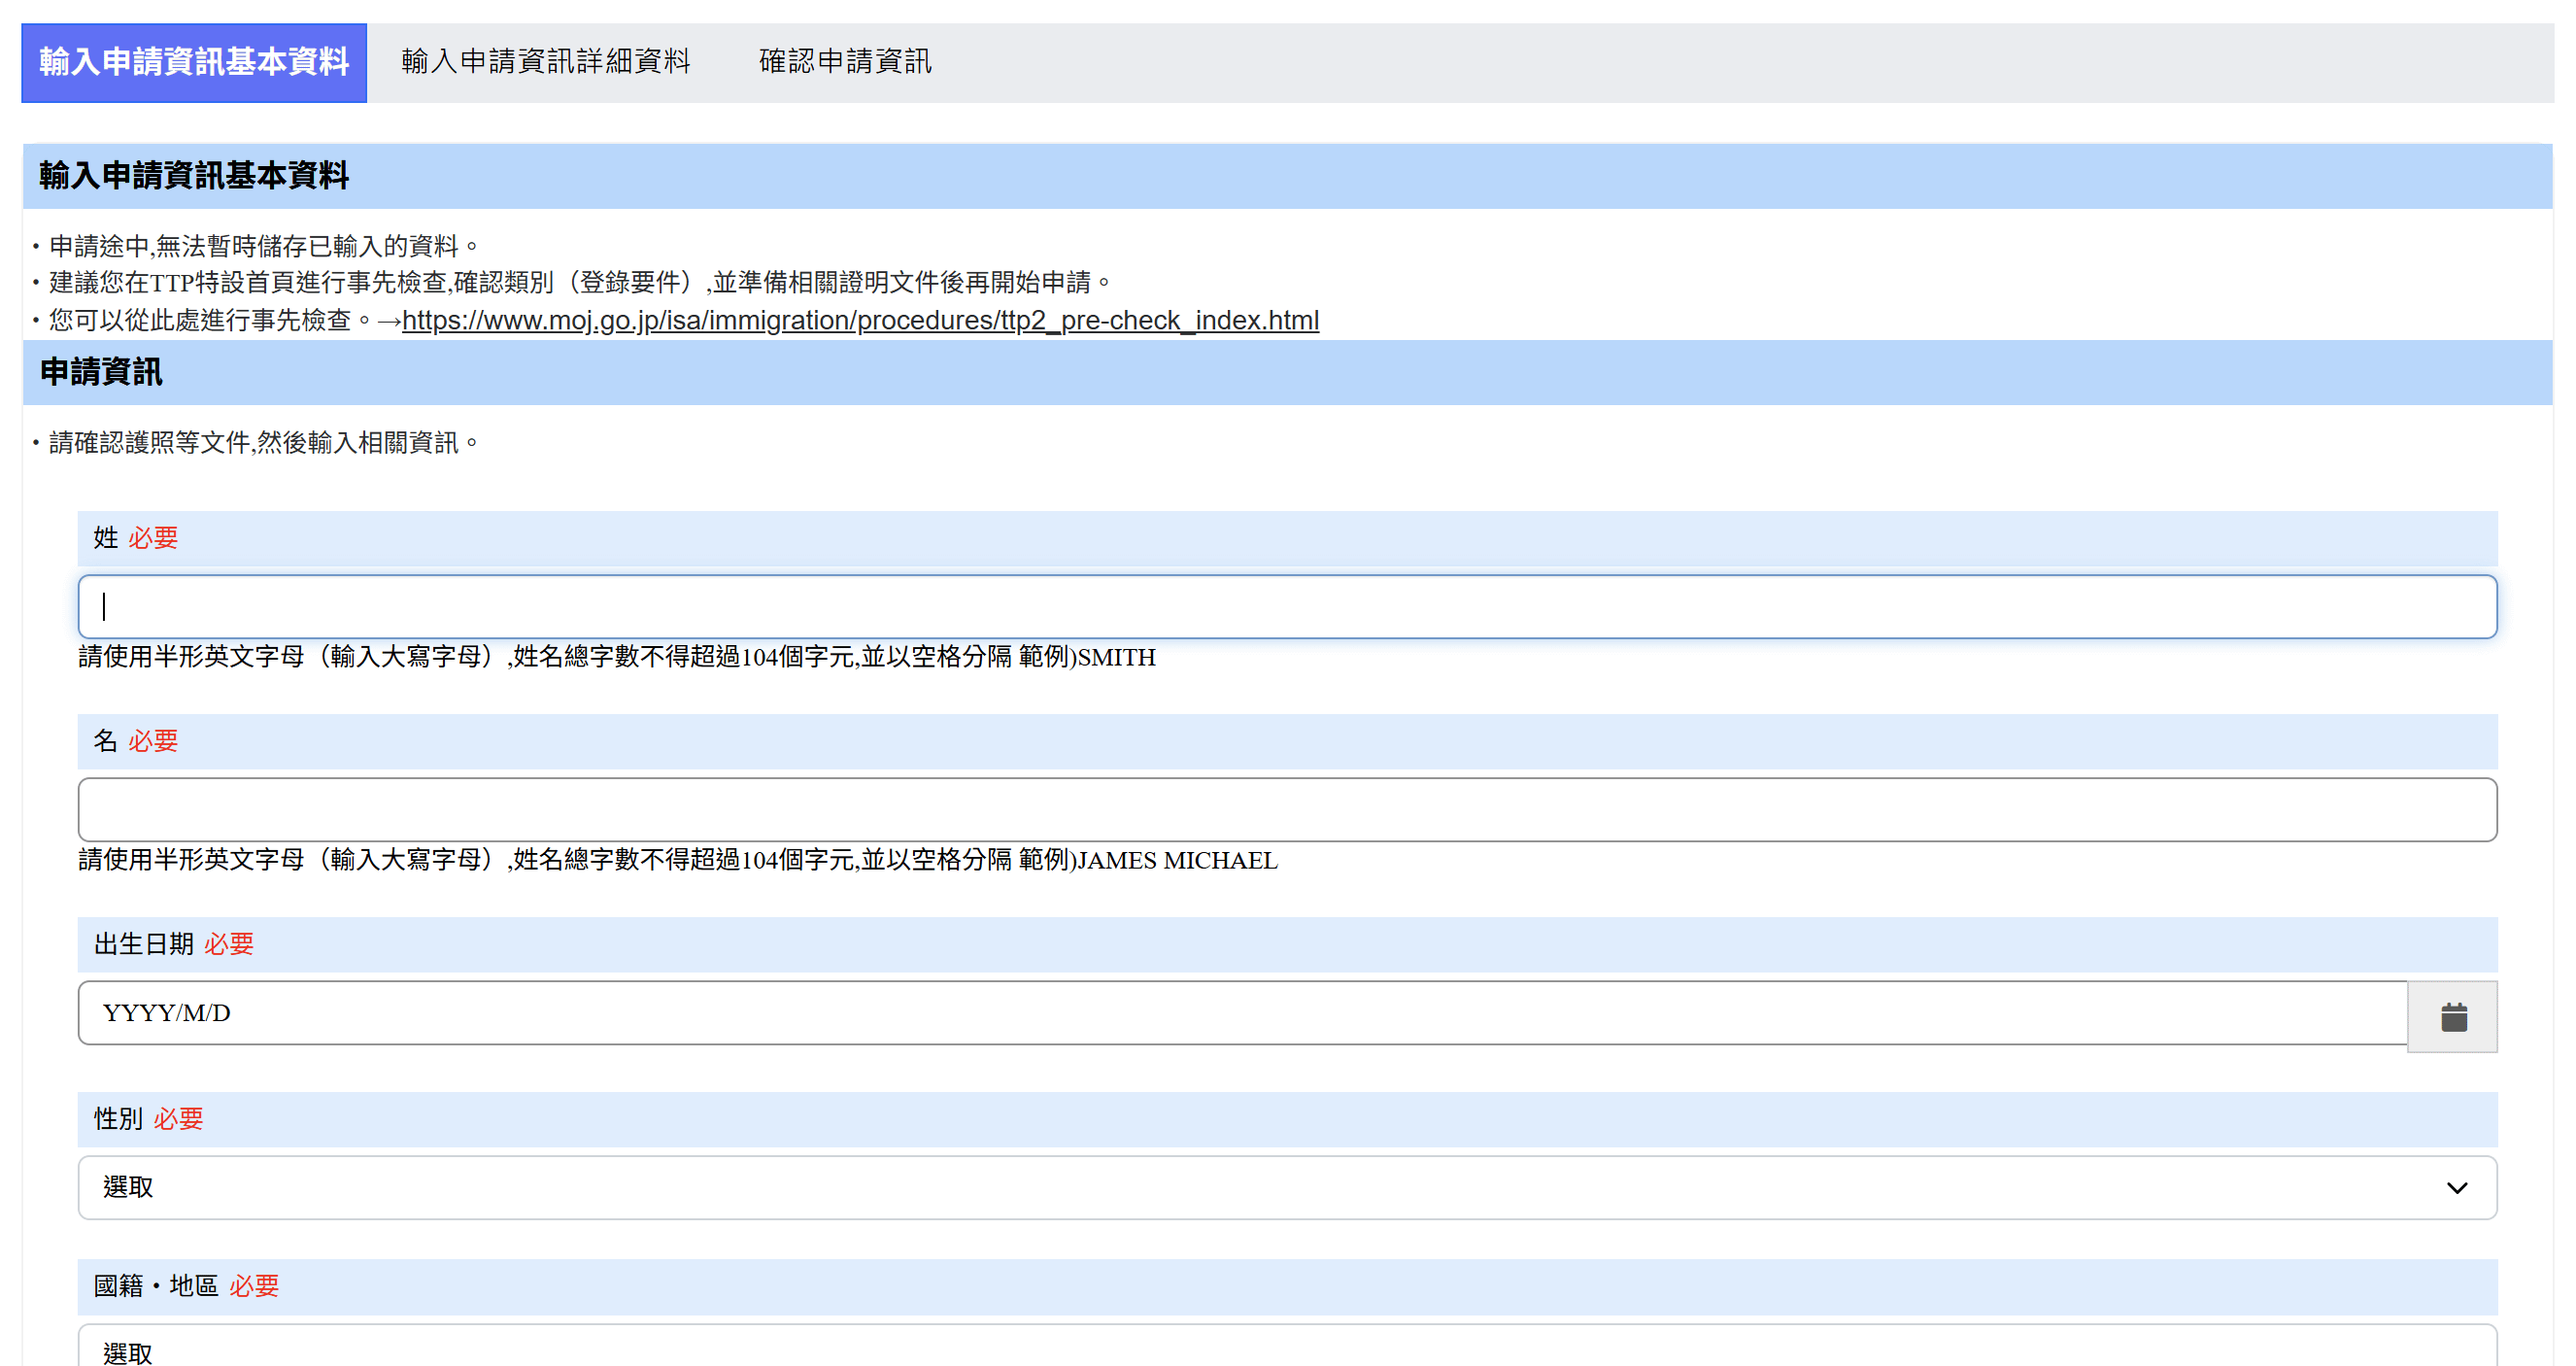
Task: Focus the 名 given name input field
Action: pyautogui.click(x=1287, y=810)
